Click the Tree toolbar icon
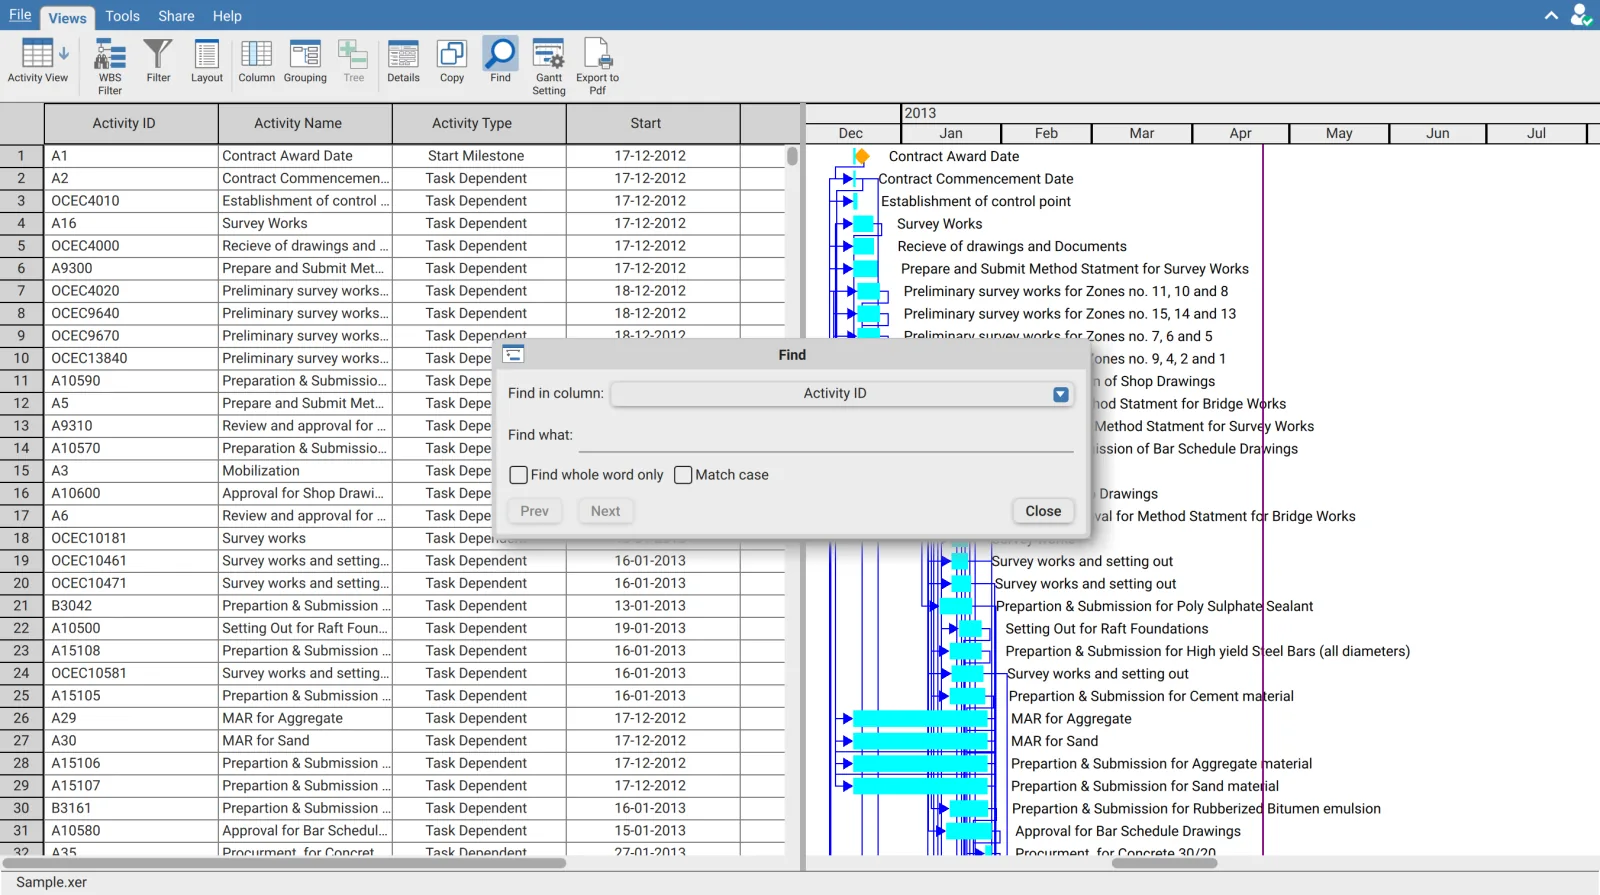Screen dimensions: 1600x895 pyautogui.click(x=354, y=62)
